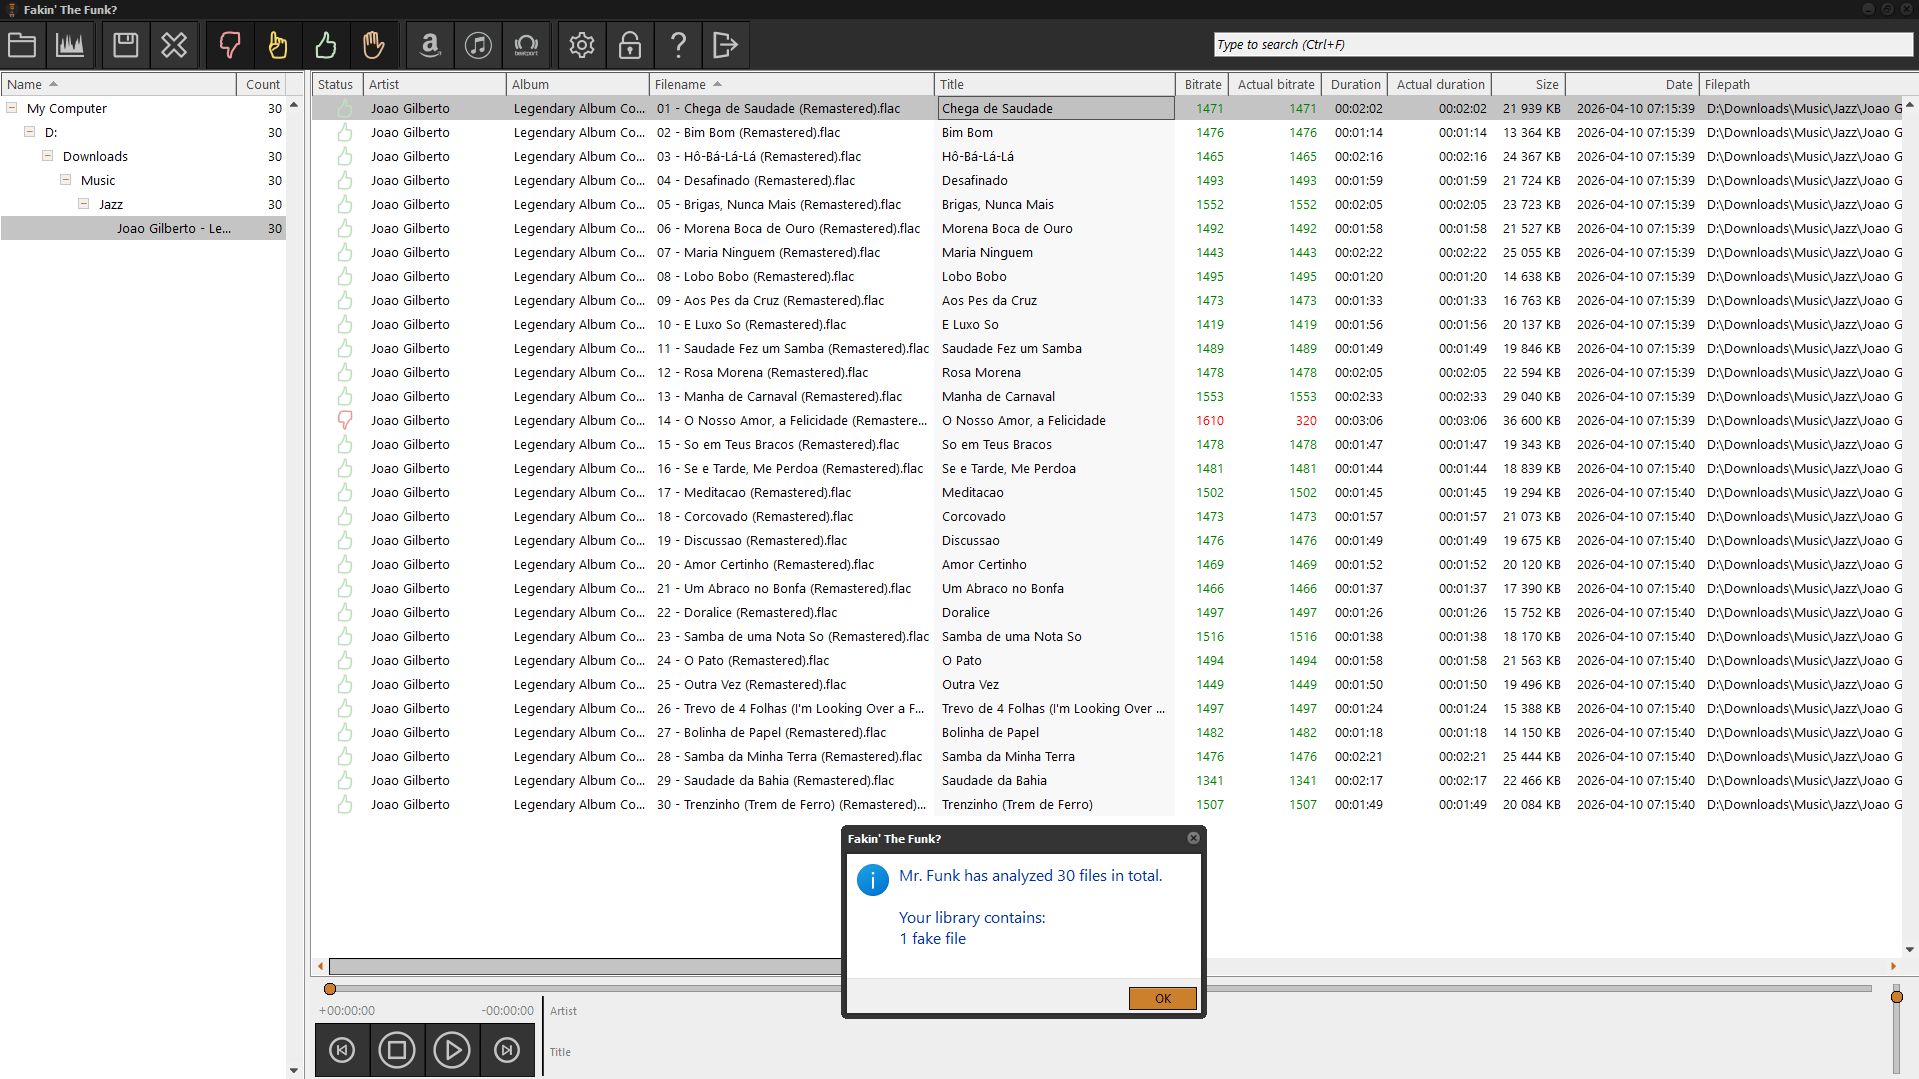Toggle the green thumbs-up filter

tap(325, 45)
